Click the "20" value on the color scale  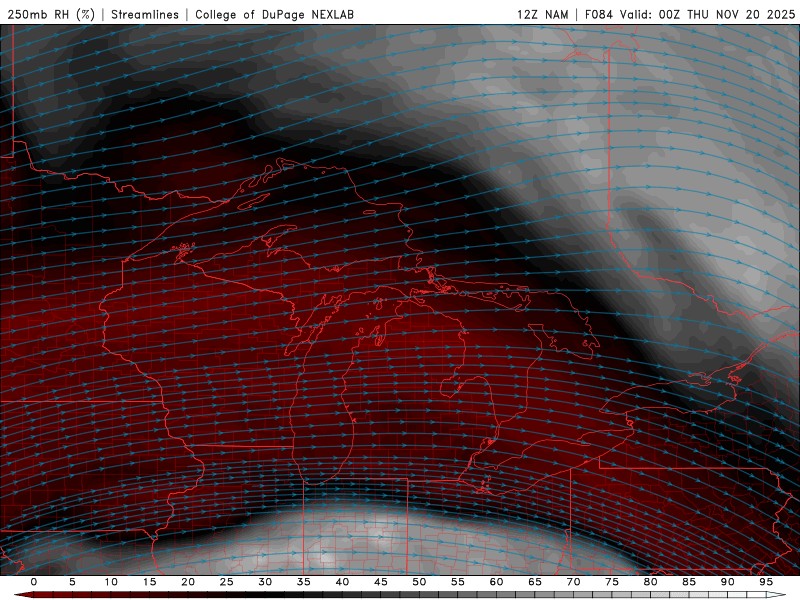(x=188, y=582)
